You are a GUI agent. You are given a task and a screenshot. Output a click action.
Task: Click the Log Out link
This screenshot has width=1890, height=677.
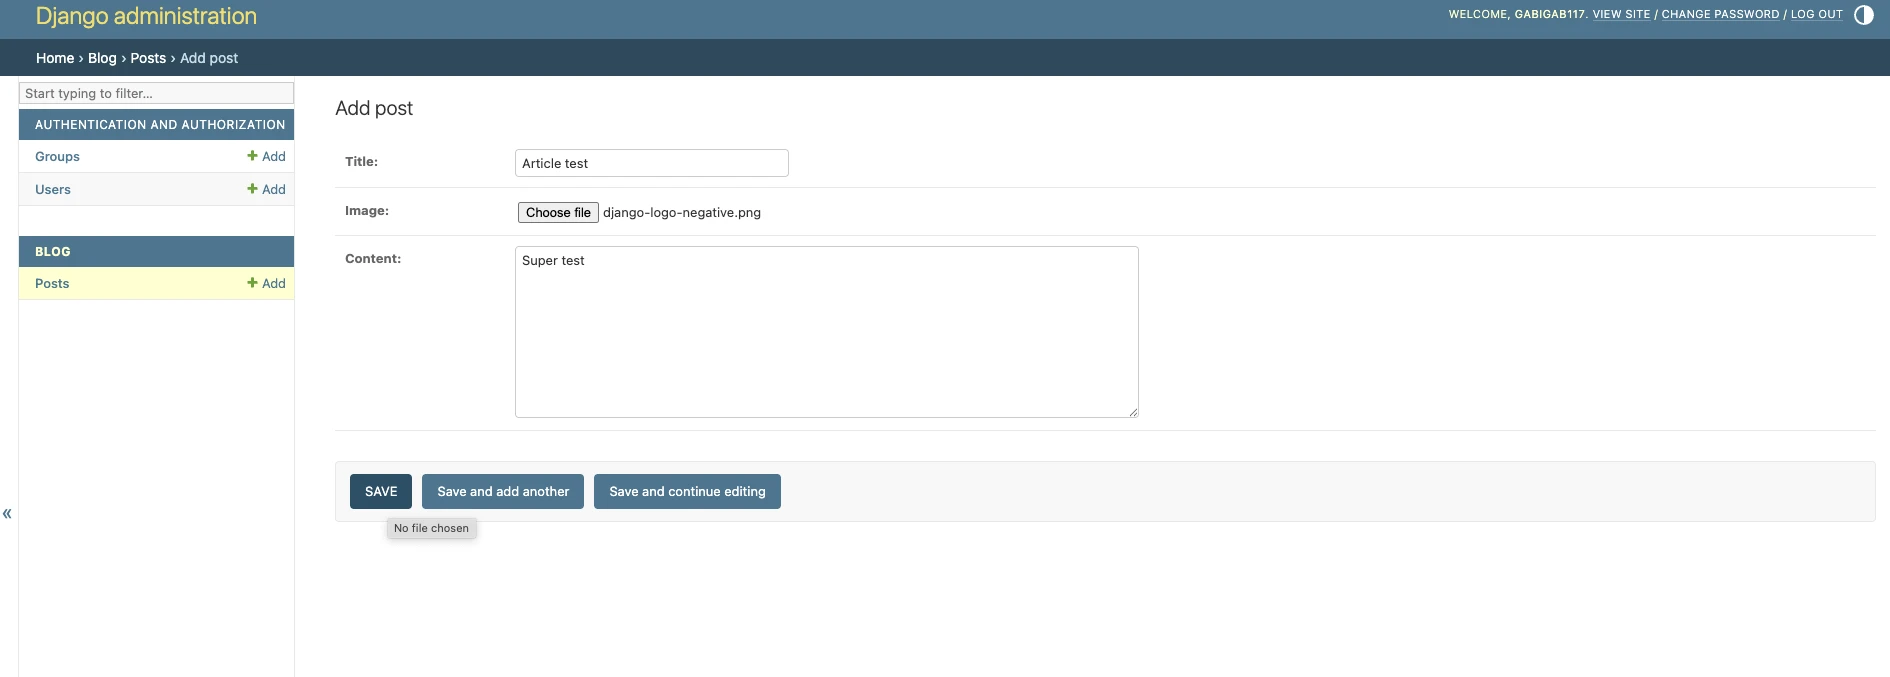click(1816, 15)
